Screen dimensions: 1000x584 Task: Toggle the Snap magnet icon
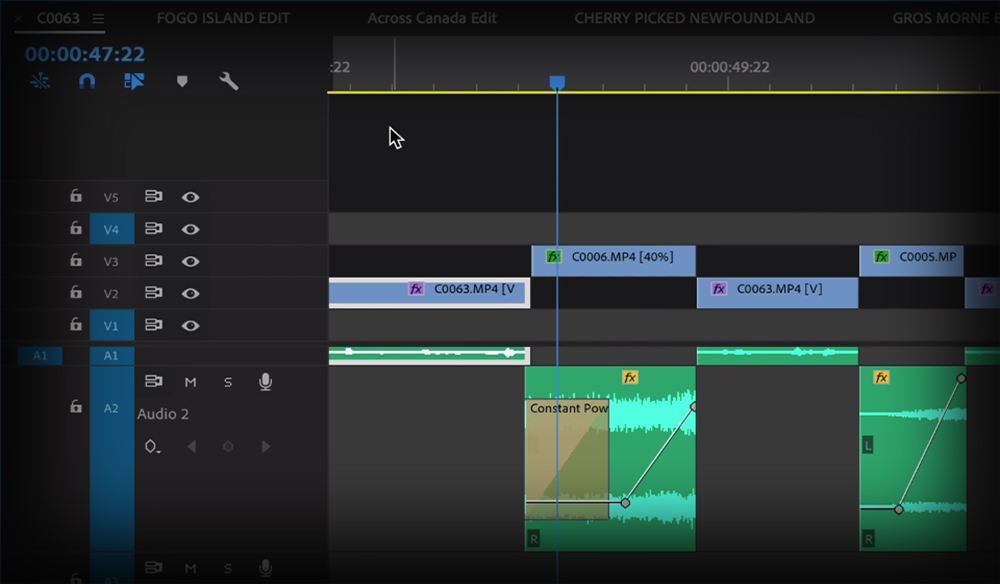coord(86,81)
